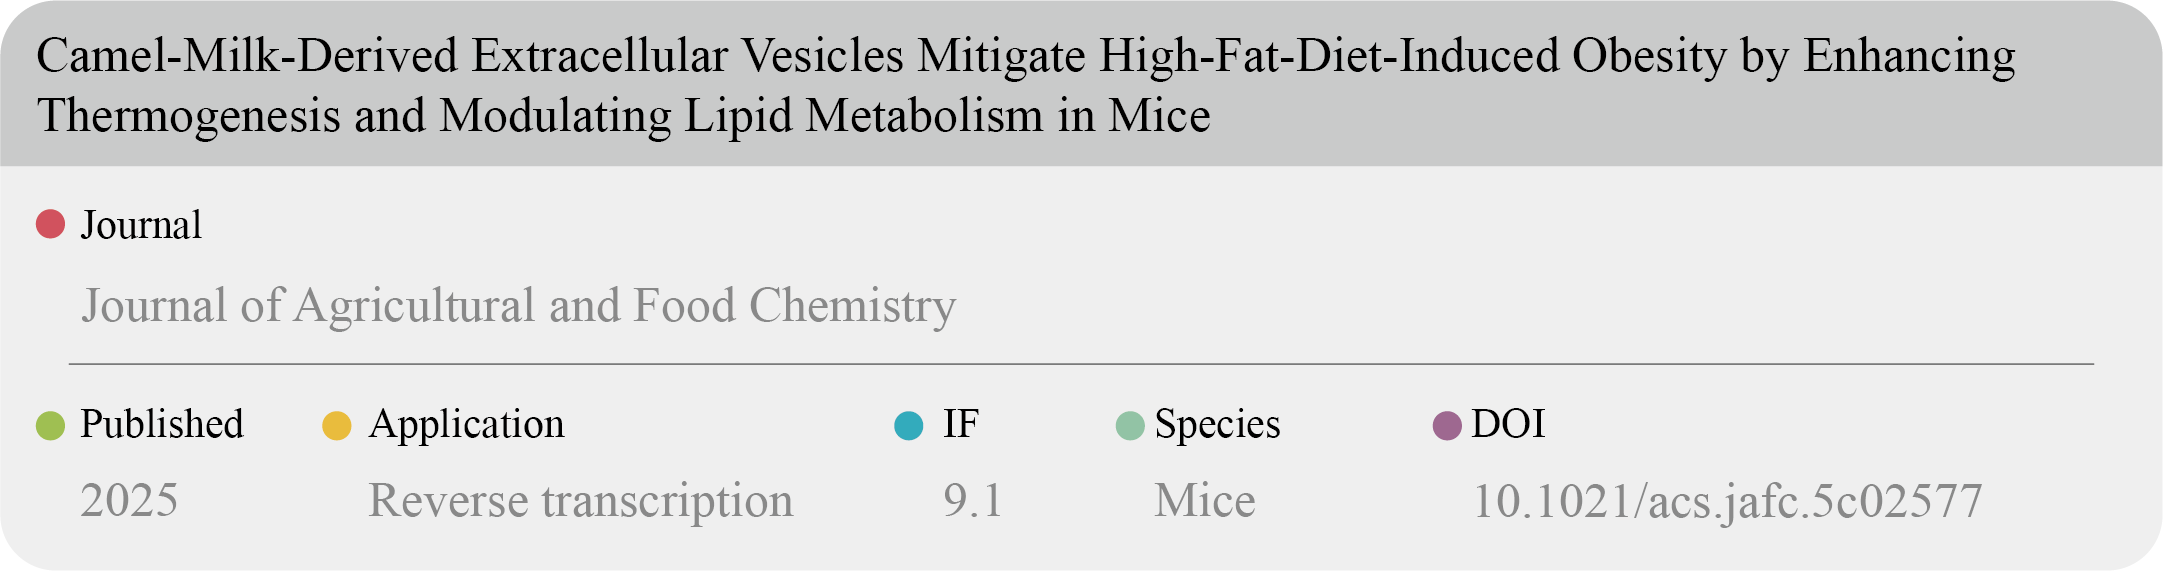Viewport: 2163px width, 571px height.
Task: Click the teal dot beside IF
Action: coord(908,425)
